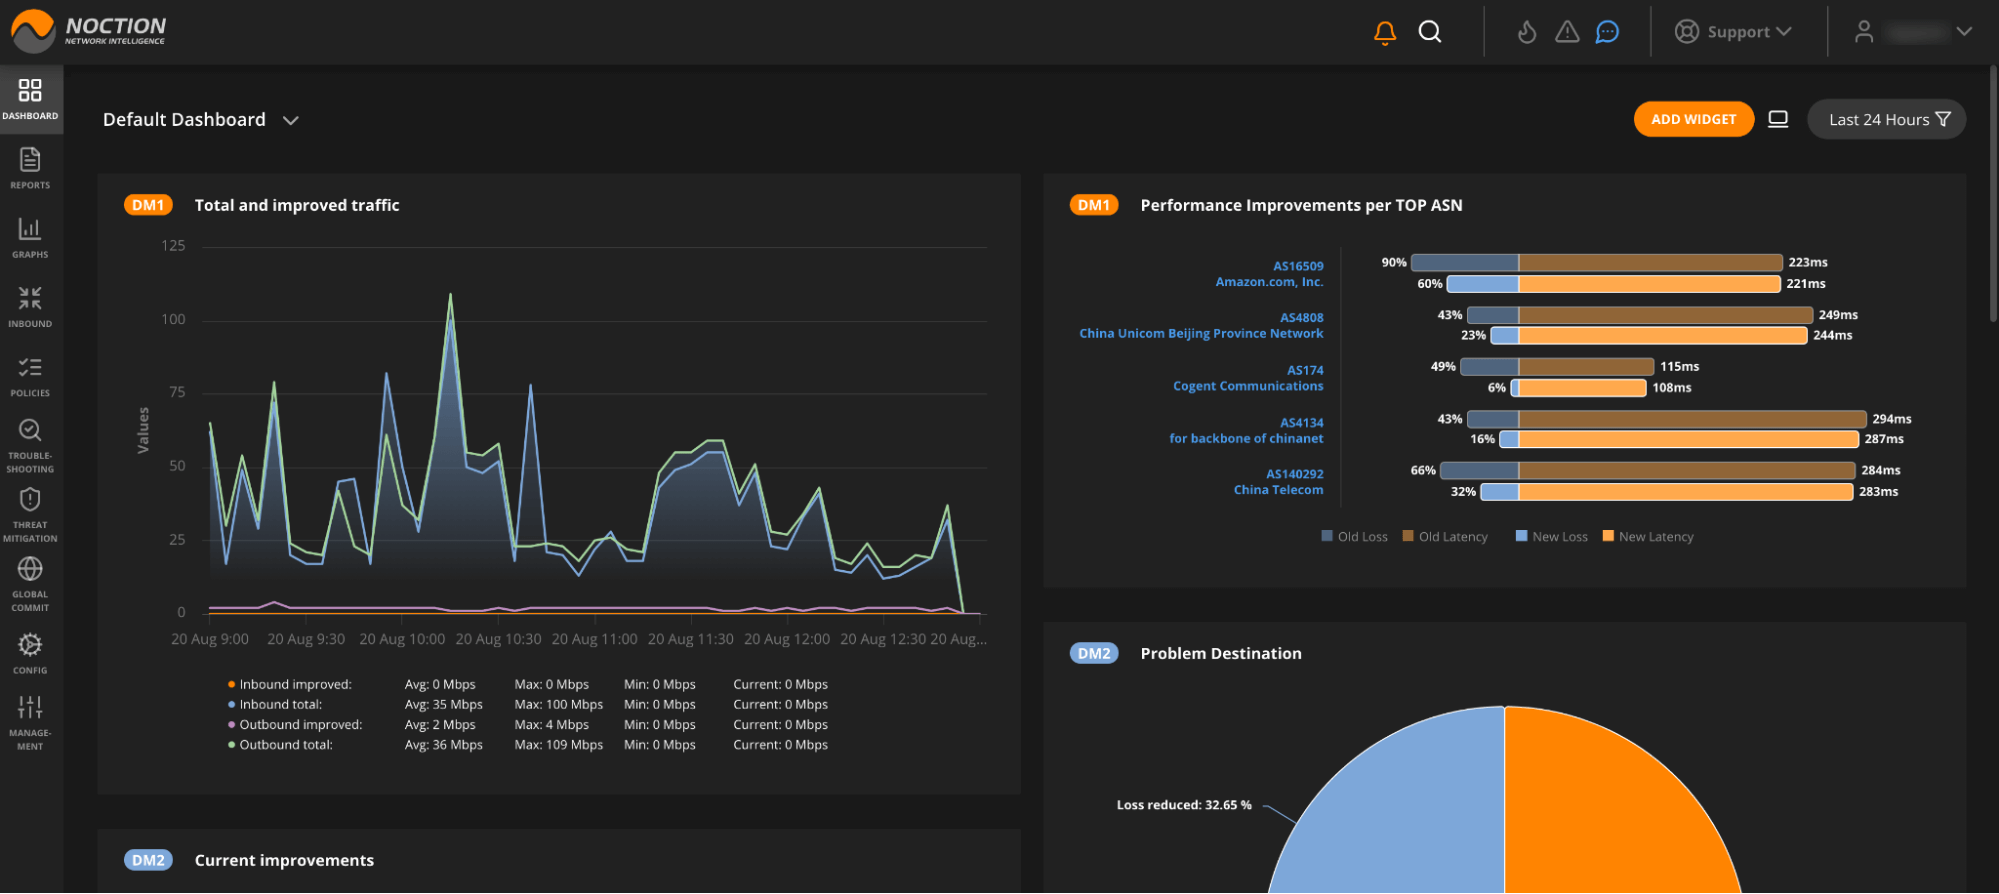The height and width of the screenshot is (894, 1999).
Task: Open the Last 24 Hours time filter
Action: click(1887, 120)
